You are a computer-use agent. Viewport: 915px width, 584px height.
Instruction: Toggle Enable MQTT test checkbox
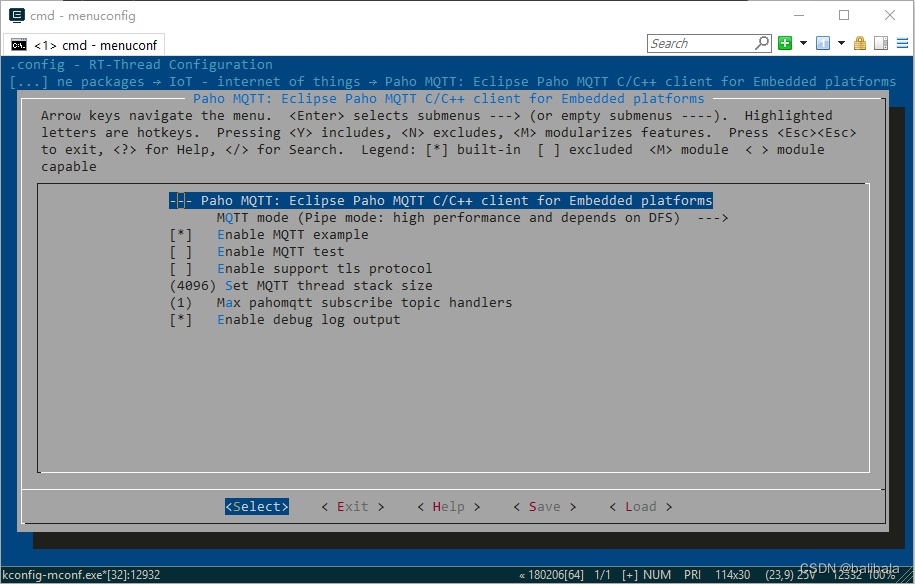(180, 251)
